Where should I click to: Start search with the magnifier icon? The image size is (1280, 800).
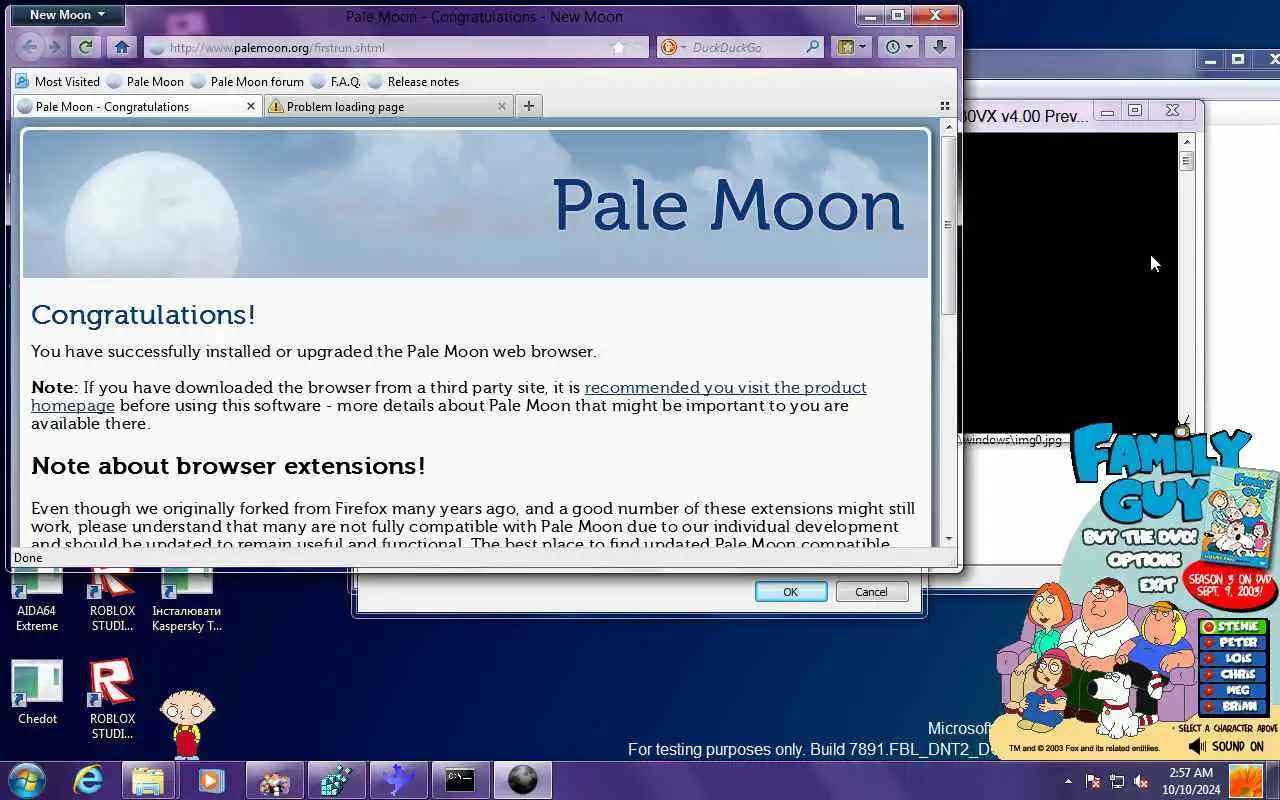[813, 47]
